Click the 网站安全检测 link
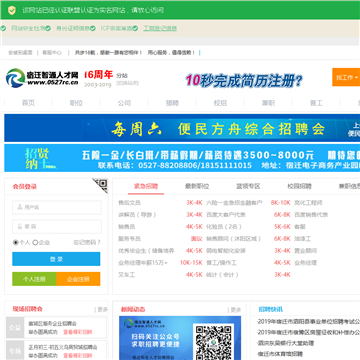 pos(28,28)
